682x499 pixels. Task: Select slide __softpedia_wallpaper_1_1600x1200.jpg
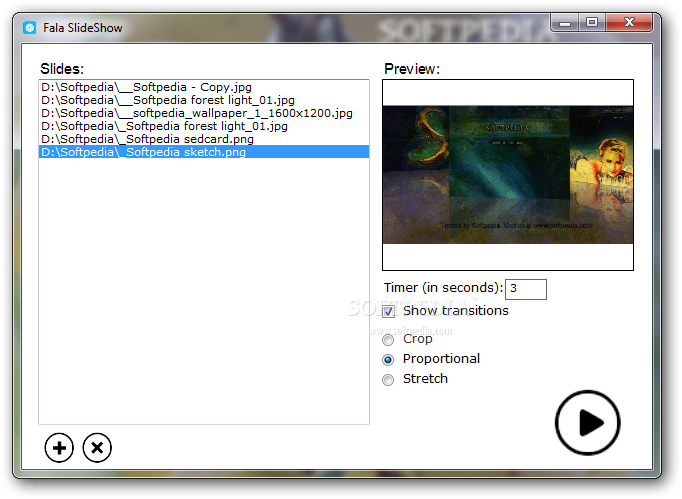pyautogui.click(x=204, y=113)
